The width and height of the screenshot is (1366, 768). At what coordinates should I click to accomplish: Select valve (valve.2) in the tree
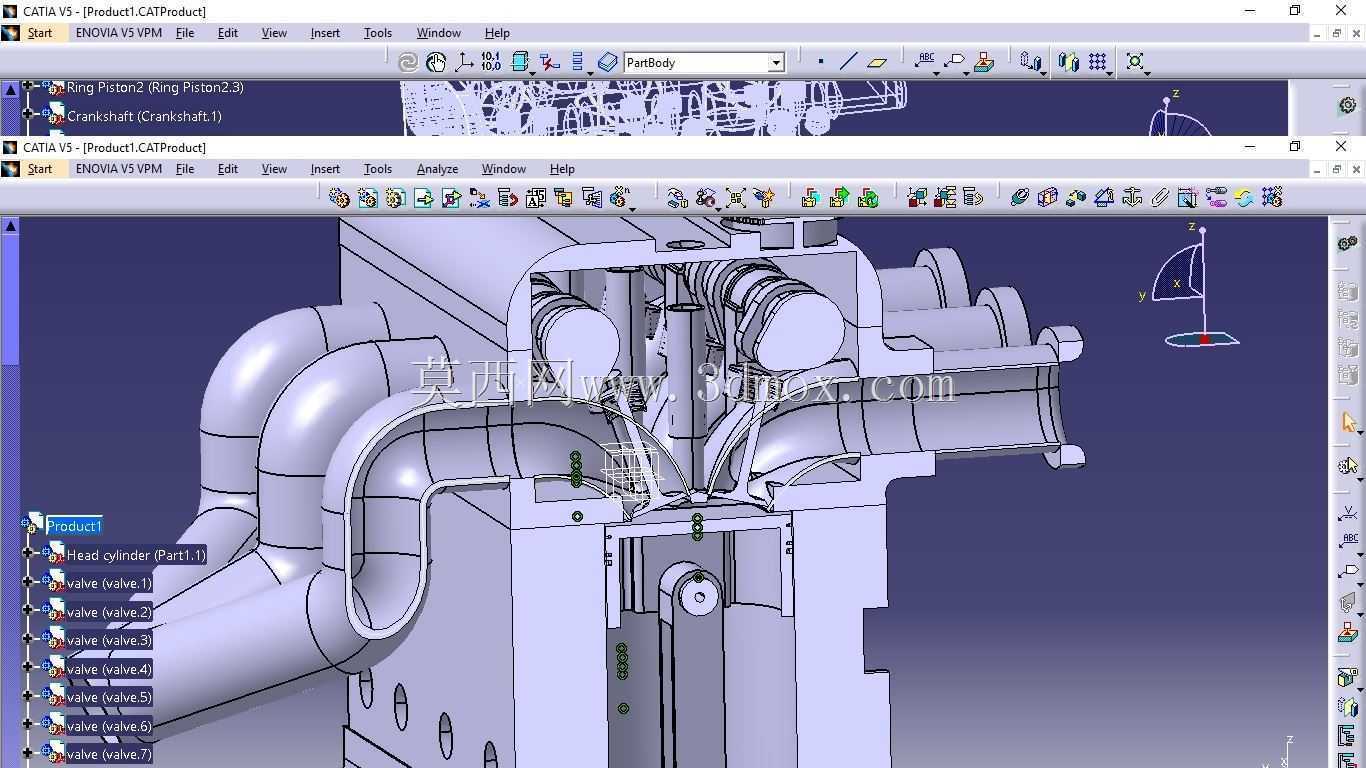point(109,612)
